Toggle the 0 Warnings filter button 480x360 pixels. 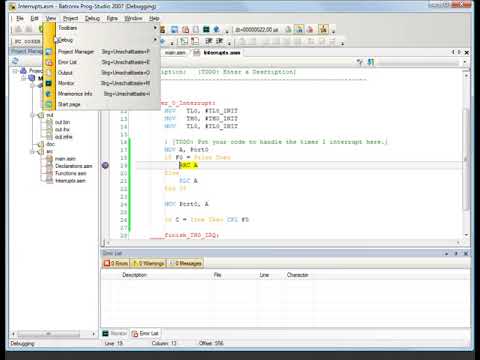tap(148, 263)
